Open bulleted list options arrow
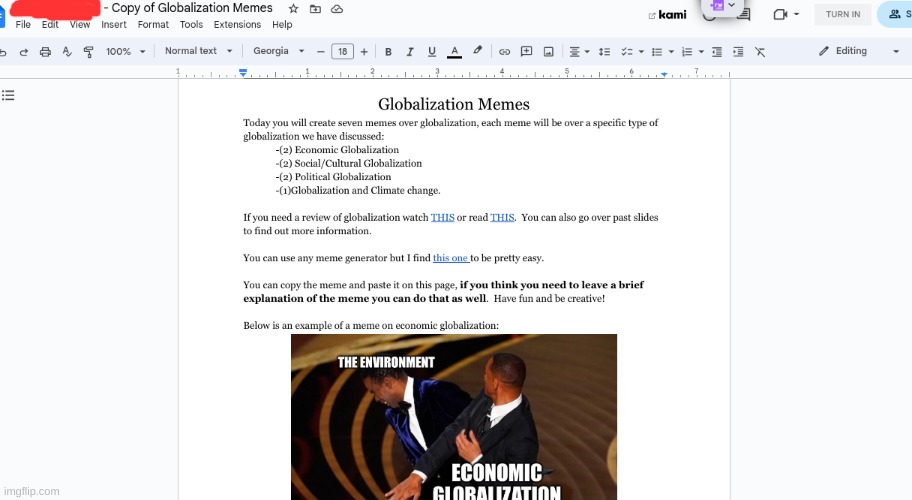912x500 pixels. [x=671, y=52]
